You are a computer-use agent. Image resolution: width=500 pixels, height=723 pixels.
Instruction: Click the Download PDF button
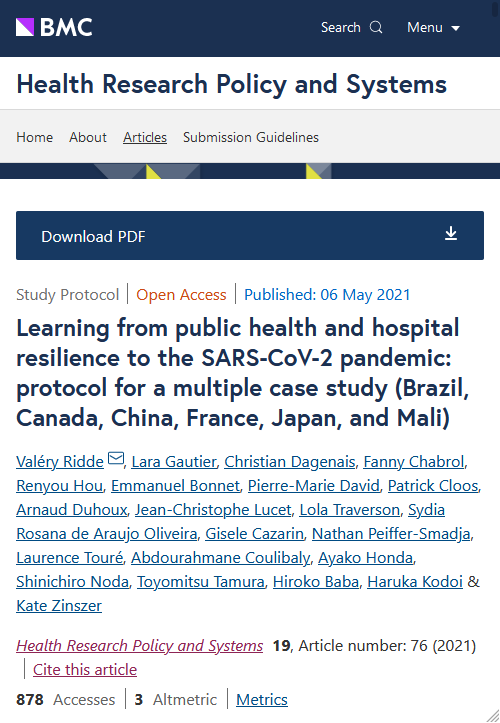(x=250, y=236)
